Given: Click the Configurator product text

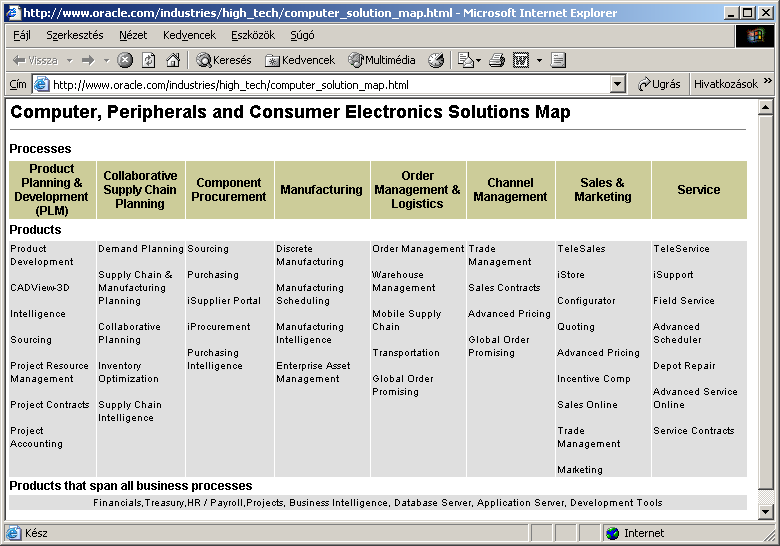Looking at the screenshot, I should pyautogui.click(x=586, y=300).
